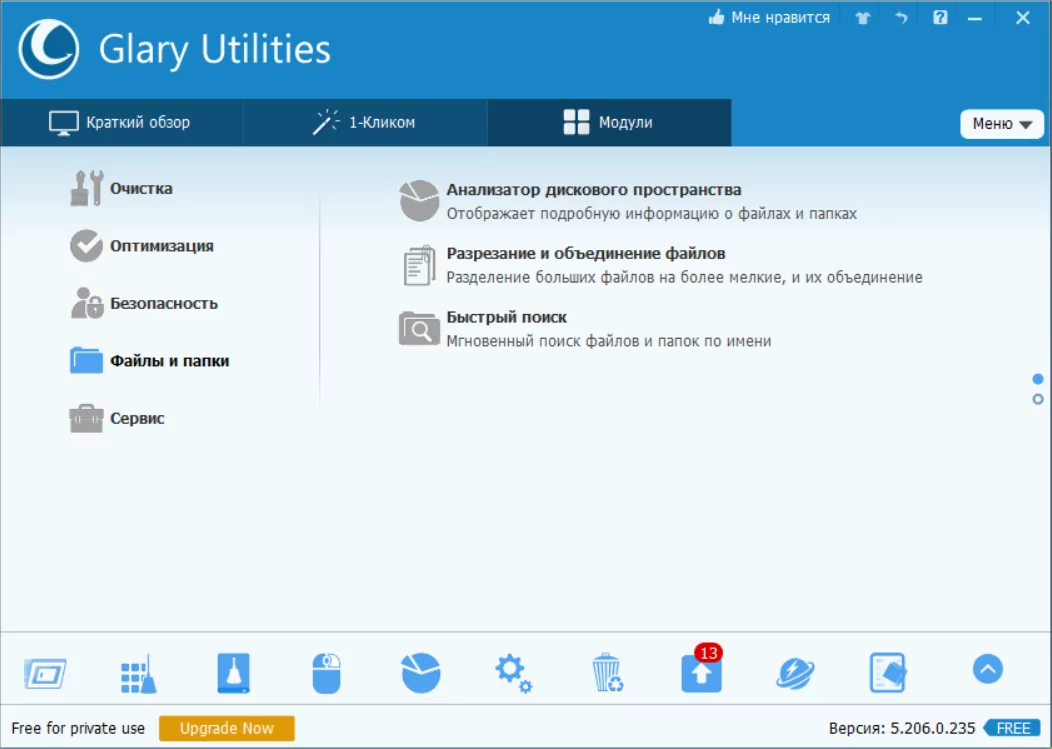Open software update icon with 13 badge

click(702, 670)
